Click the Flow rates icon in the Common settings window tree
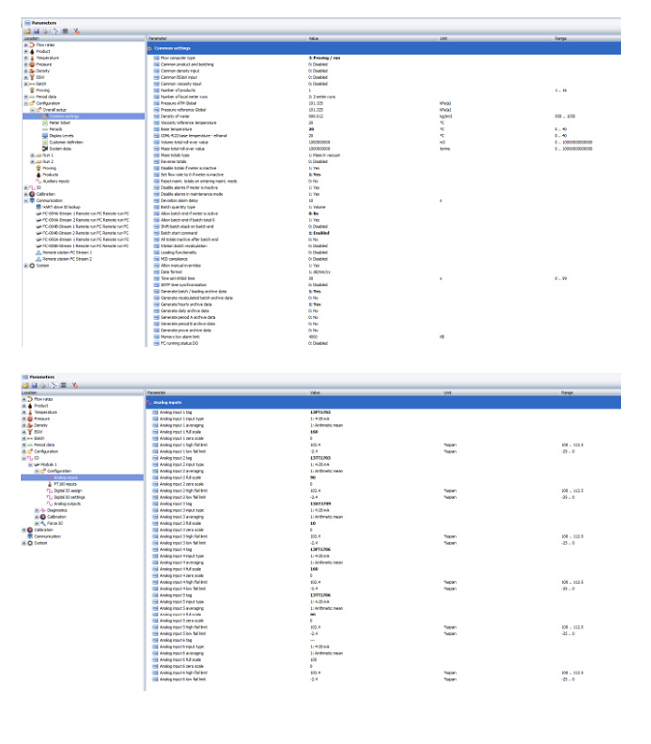Image resolution: width=651 pixels, height=744 pixels. click(32, 45)
